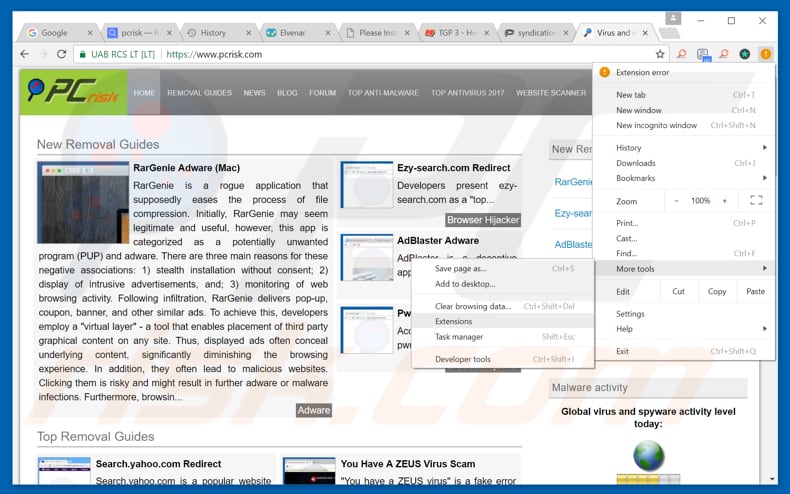Viewport: 790px width, 494px height.
Task: Click RarGenie article thumbnail
Action: [83, 202]
